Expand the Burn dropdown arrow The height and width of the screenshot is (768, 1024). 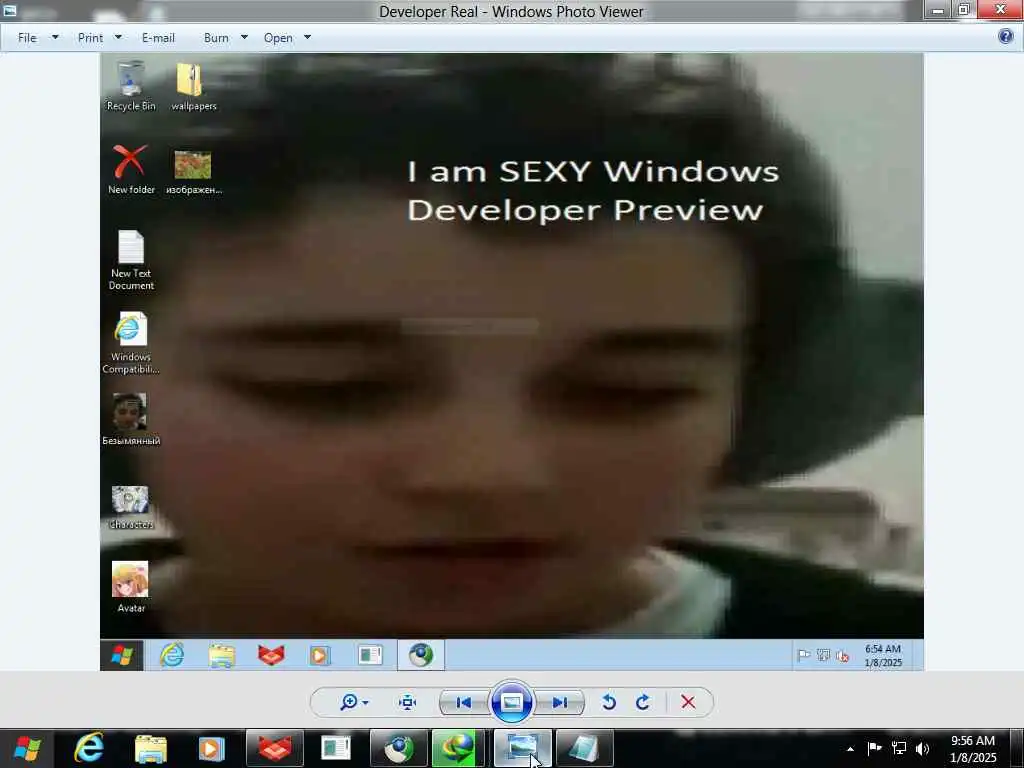pyautogui.click(x=244, y=37)
